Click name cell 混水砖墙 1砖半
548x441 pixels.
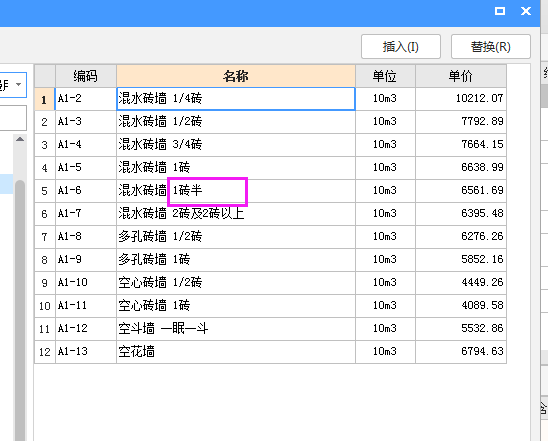236,191
